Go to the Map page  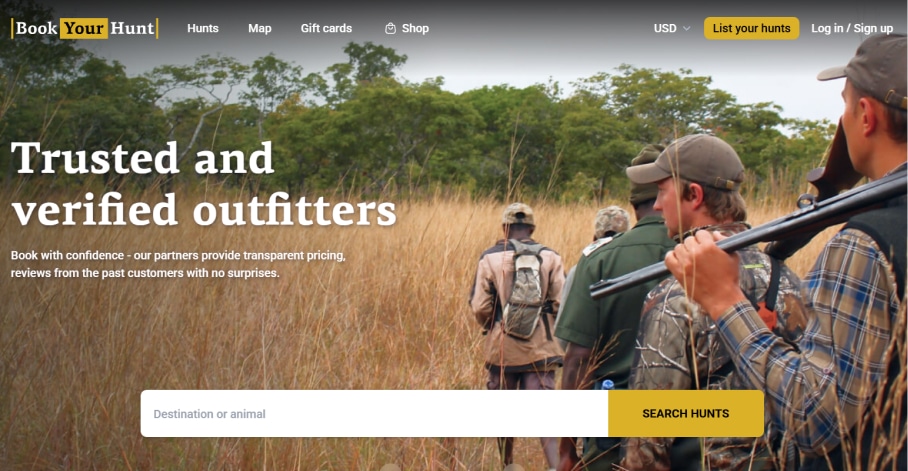point(259,28)
